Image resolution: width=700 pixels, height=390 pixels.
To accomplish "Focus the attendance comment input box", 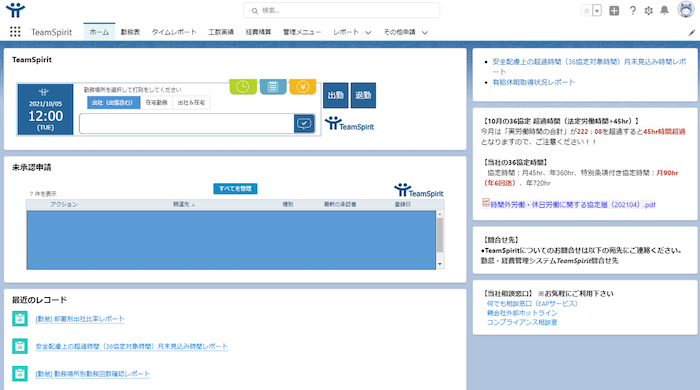I will point(187,124).
